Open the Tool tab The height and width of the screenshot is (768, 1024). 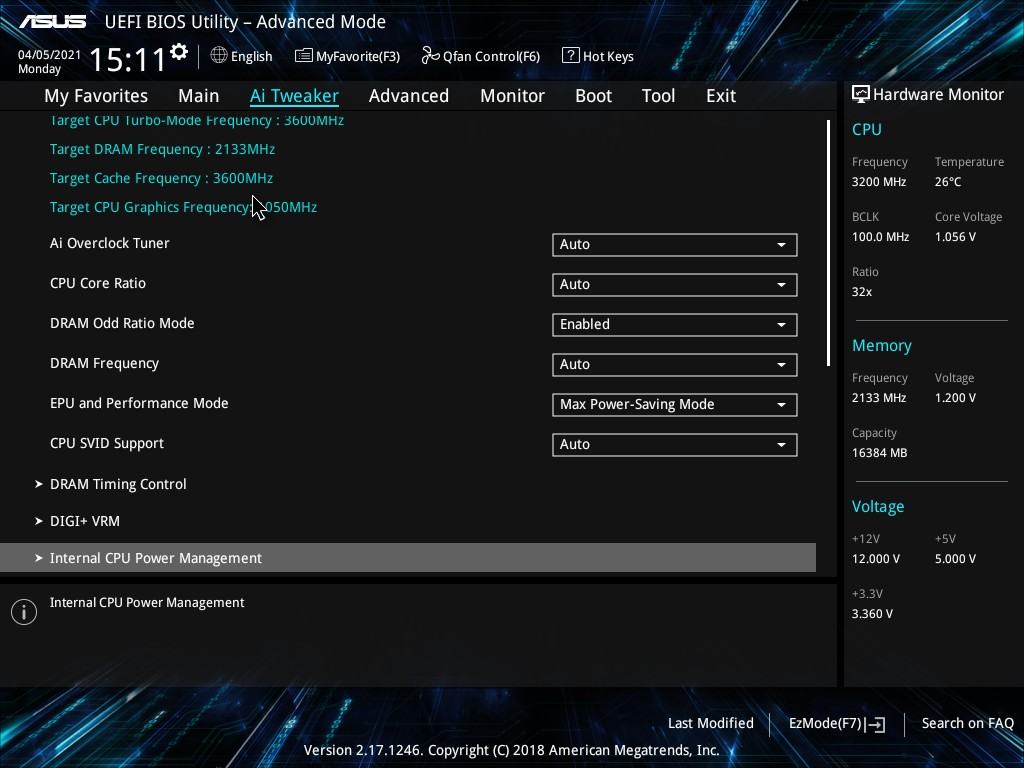point(658,96)
